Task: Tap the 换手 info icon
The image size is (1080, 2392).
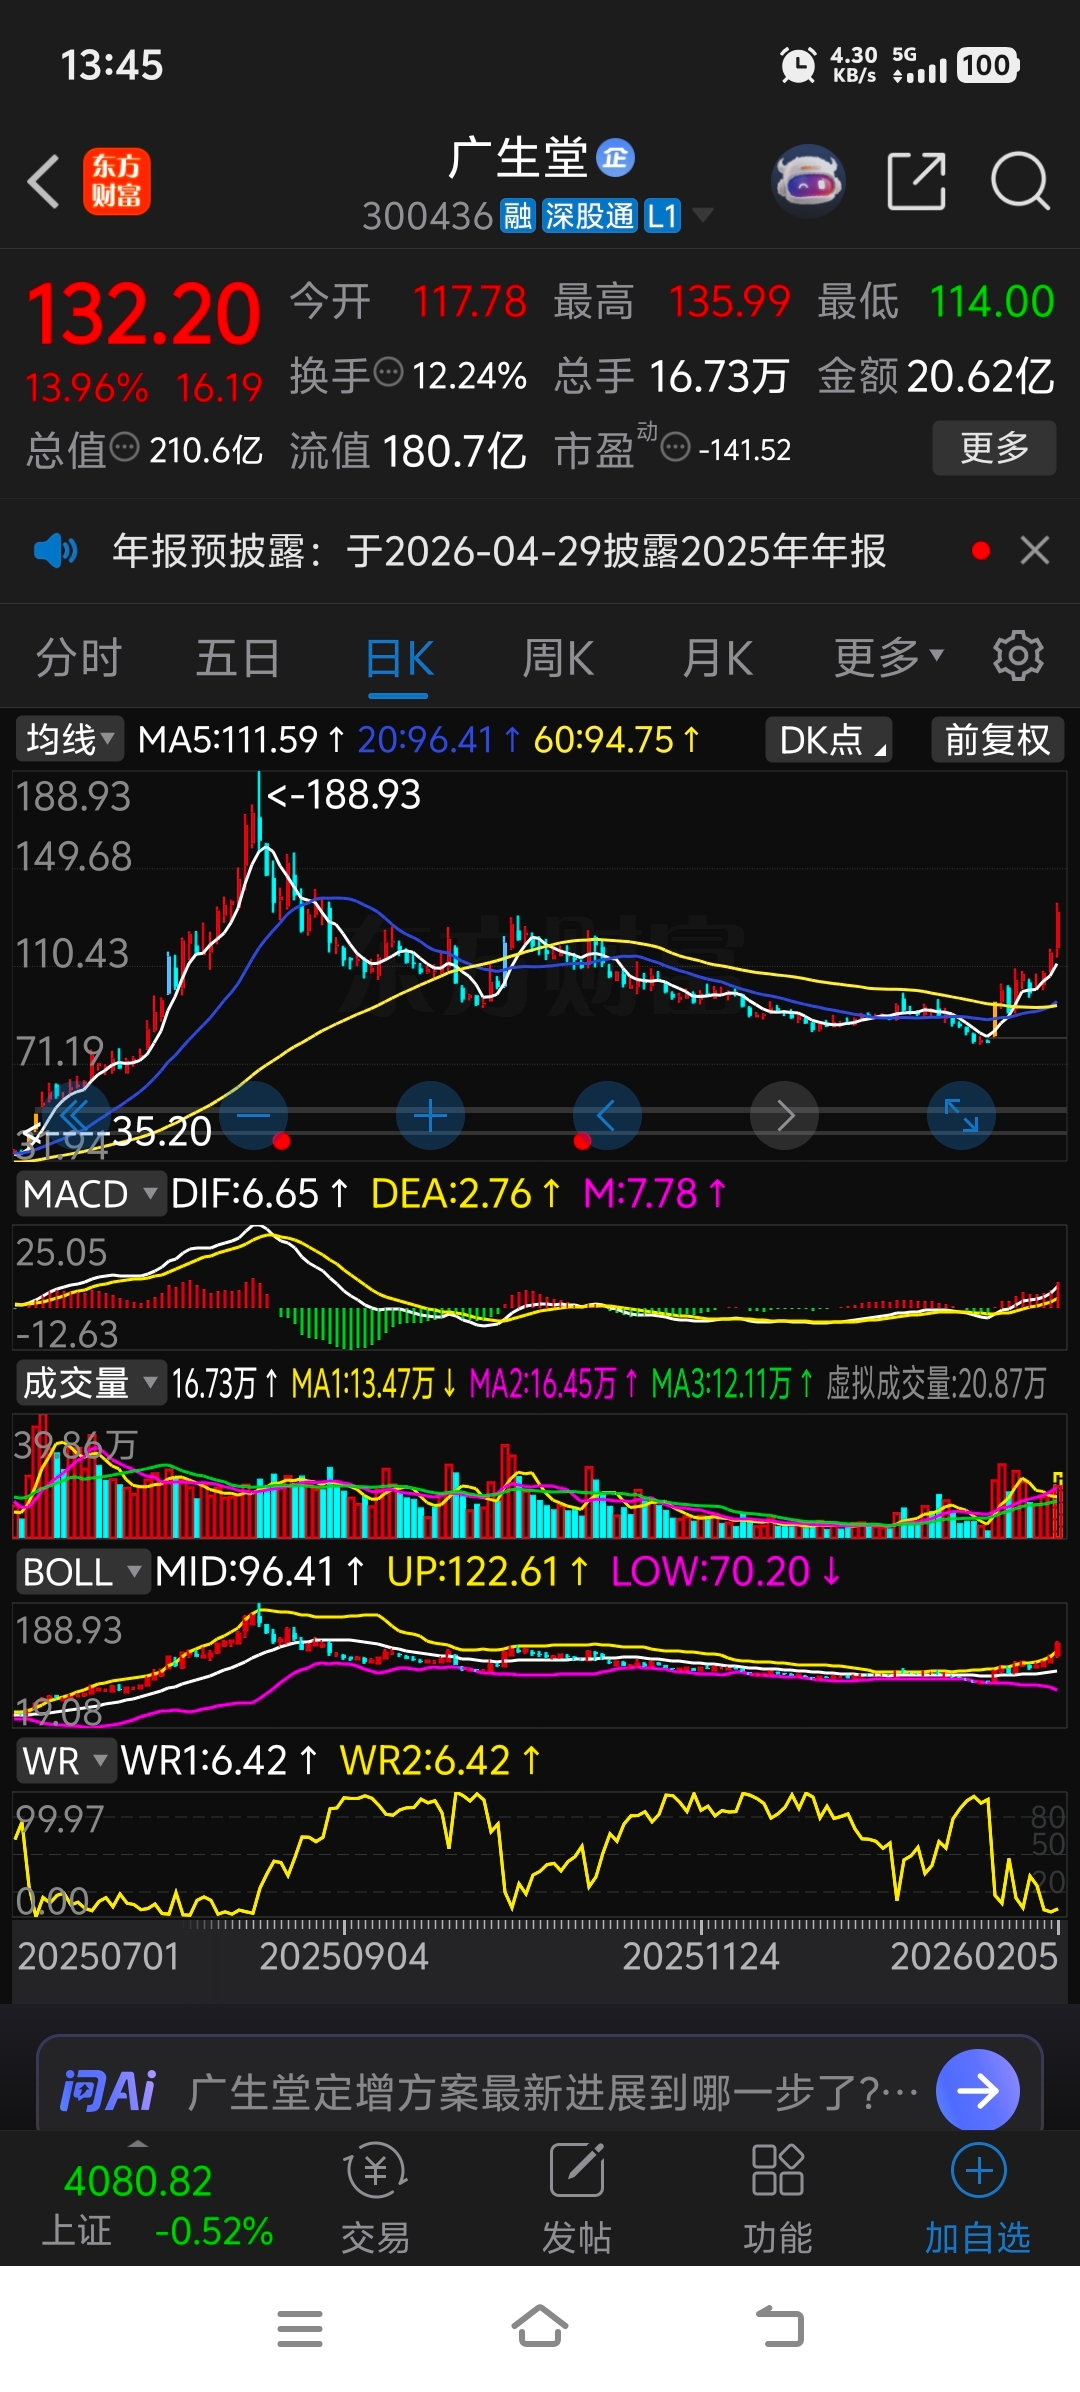Action: (388, 372)
